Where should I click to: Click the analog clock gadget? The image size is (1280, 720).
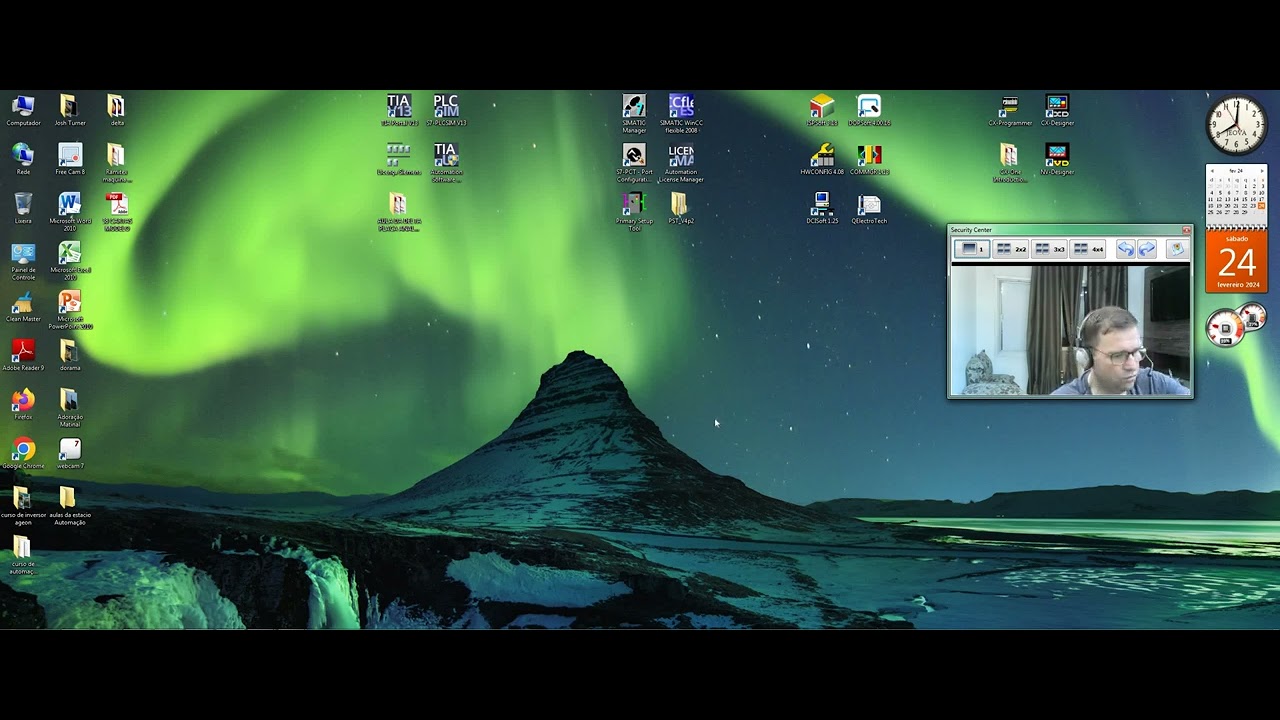pyautogui.click(x=1237, y=126)
